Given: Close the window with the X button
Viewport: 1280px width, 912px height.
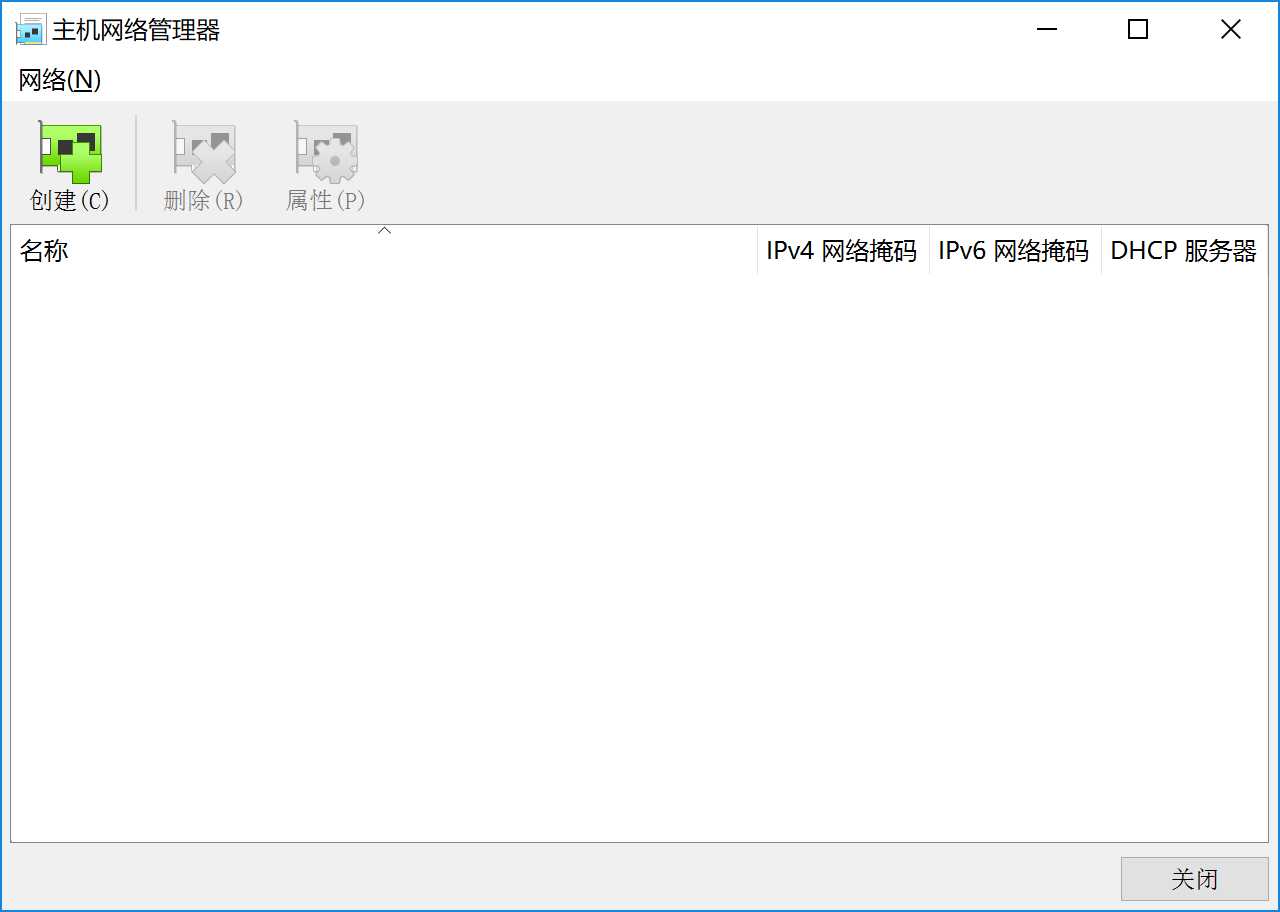Looking at the screenshot, I should (x=1231, y=30).
